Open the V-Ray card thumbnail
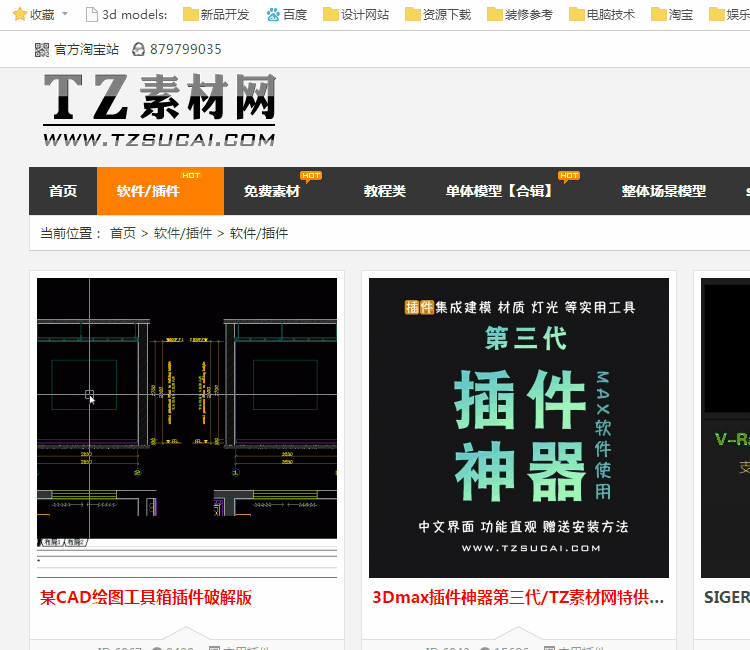Image resolution: width=750 pixels, height=650 pixels. [725, 428]
